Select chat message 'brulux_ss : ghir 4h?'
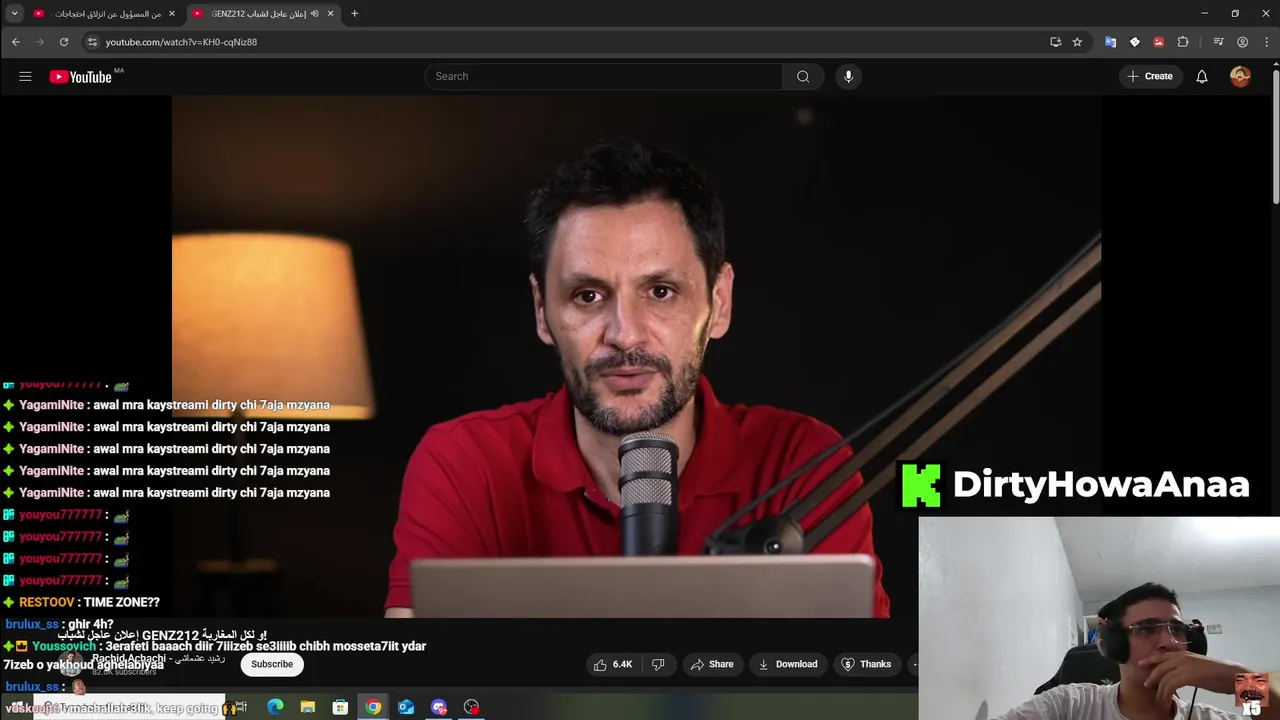1280x720 pixels. coord(59,624)
